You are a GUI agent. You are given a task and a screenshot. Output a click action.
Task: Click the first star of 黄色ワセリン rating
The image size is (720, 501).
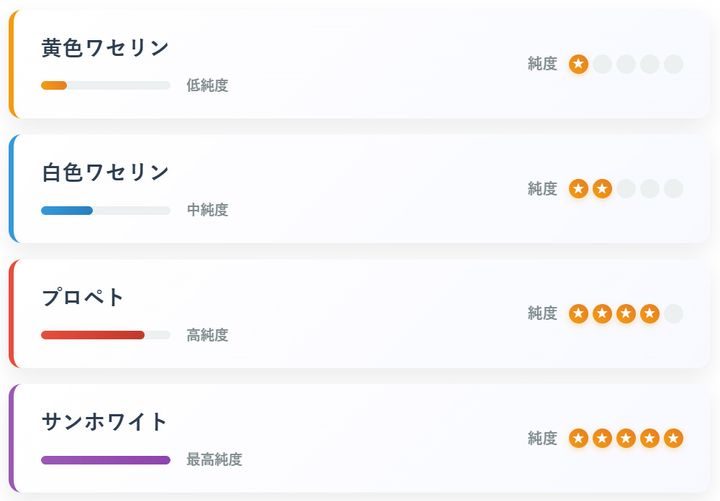[x=578, y=64]
